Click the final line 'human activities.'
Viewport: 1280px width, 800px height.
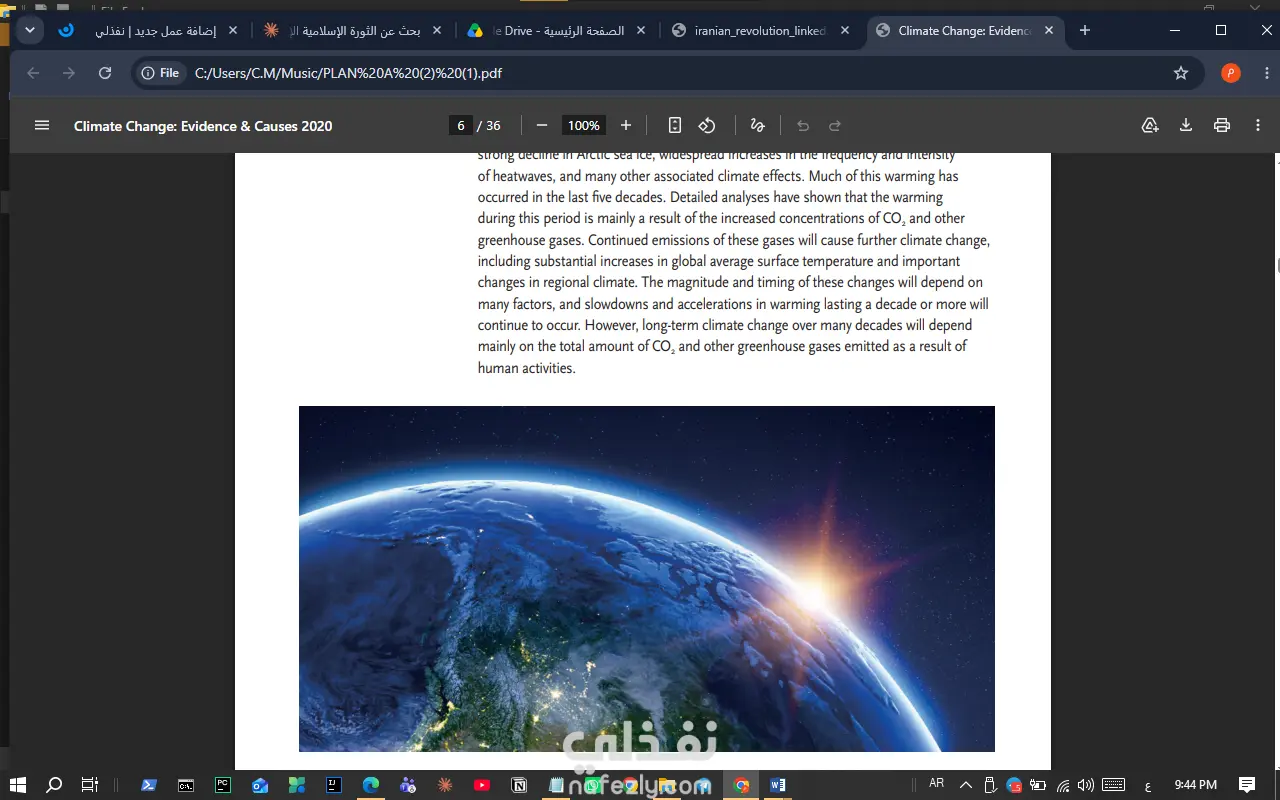[x=526, y=368]
